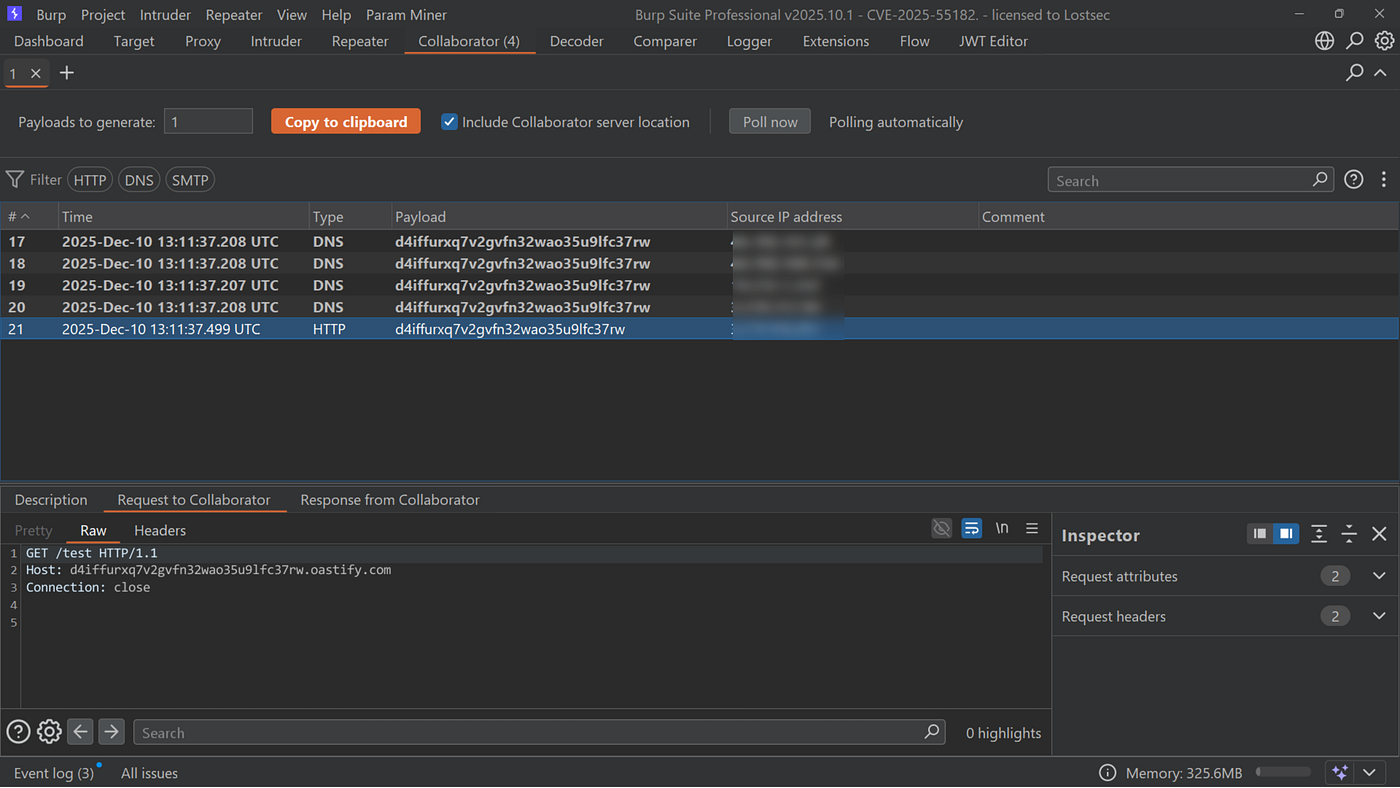Switch to the Description tab

(x=51, y=500)
